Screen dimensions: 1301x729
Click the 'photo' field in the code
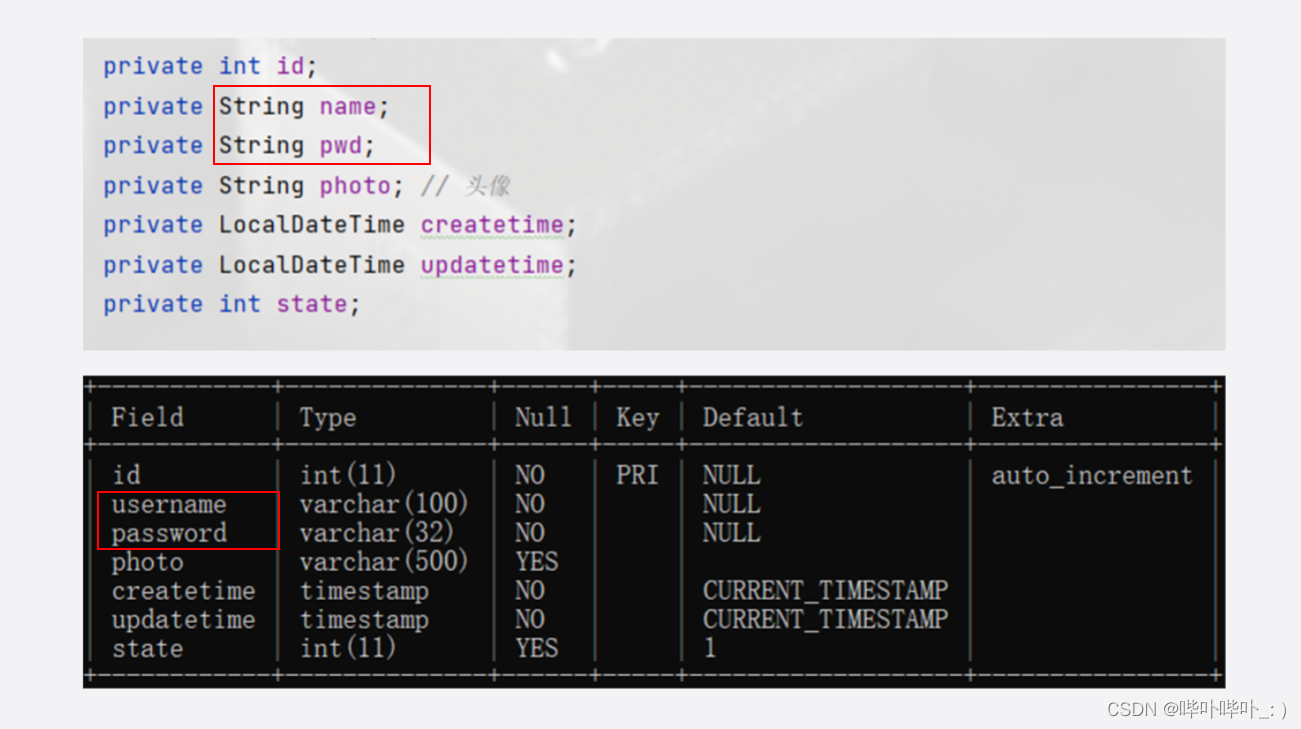coord(355,186)
